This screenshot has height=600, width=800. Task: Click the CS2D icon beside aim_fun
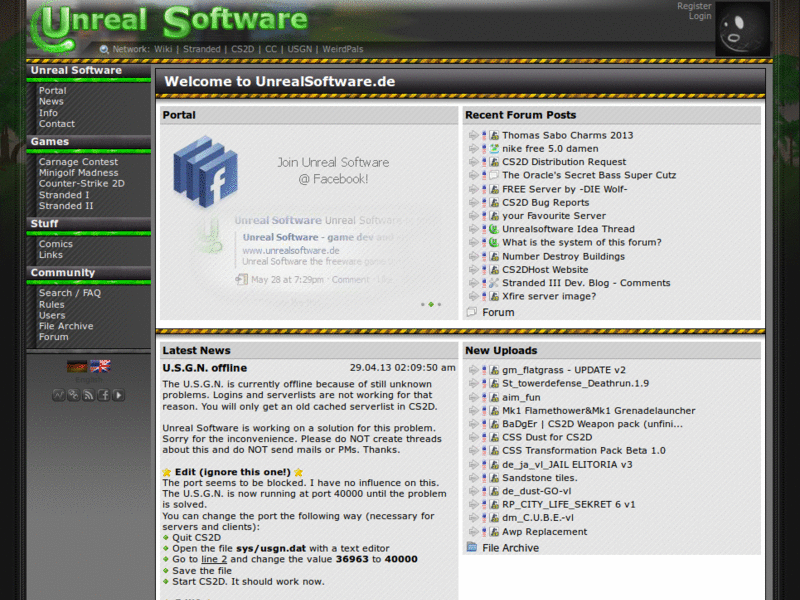[494, 397]
